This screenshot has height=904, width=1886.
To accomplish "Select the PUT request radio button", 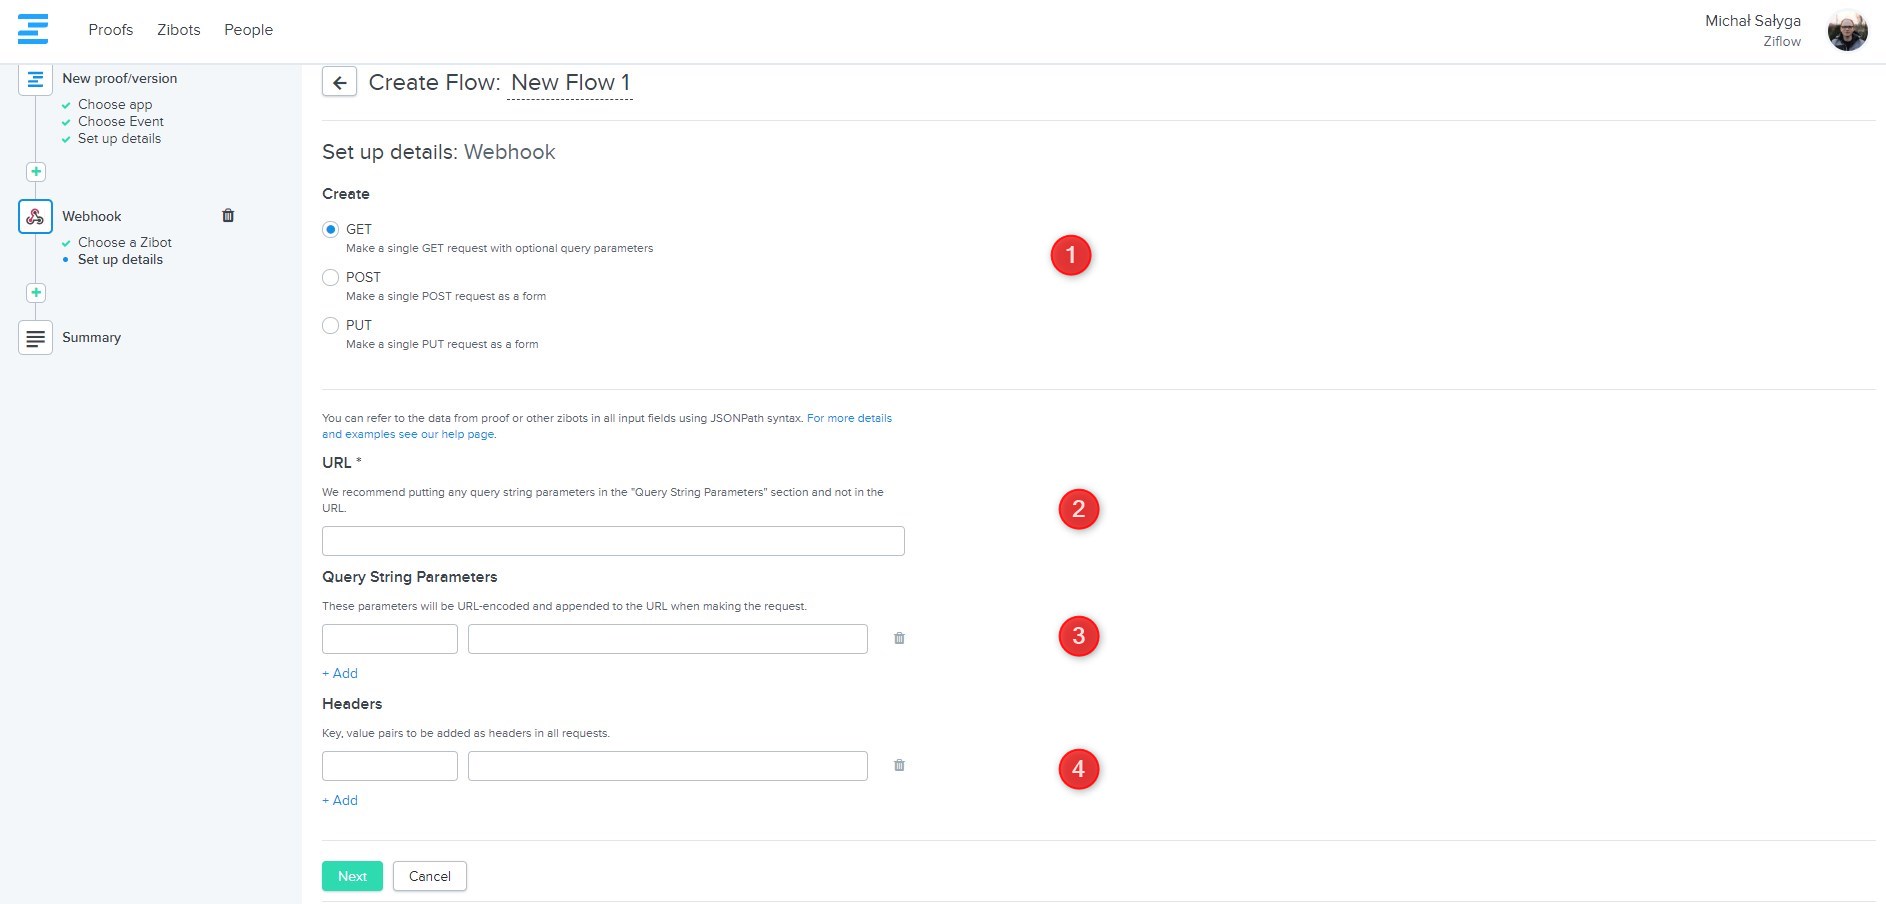I will point(331,325).
